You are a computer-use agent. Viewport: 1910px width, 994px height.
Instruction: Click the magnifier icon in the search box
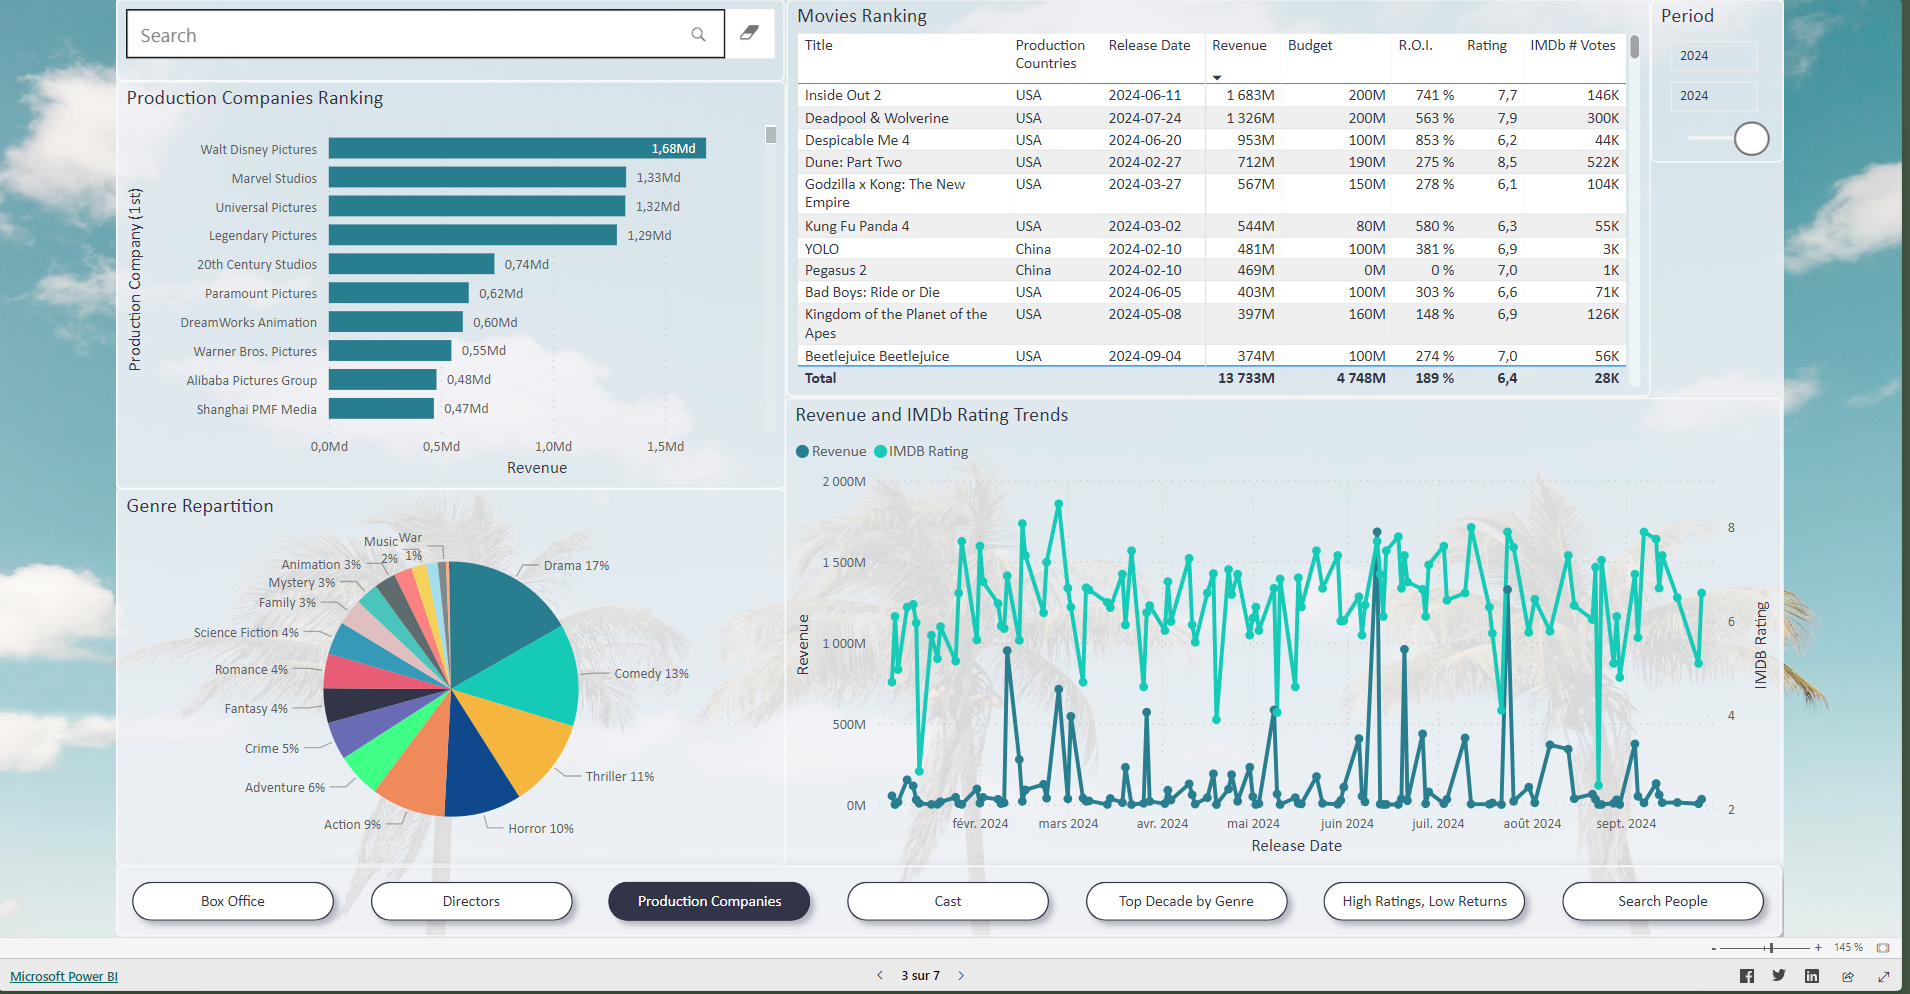click(x=698, y=35)
